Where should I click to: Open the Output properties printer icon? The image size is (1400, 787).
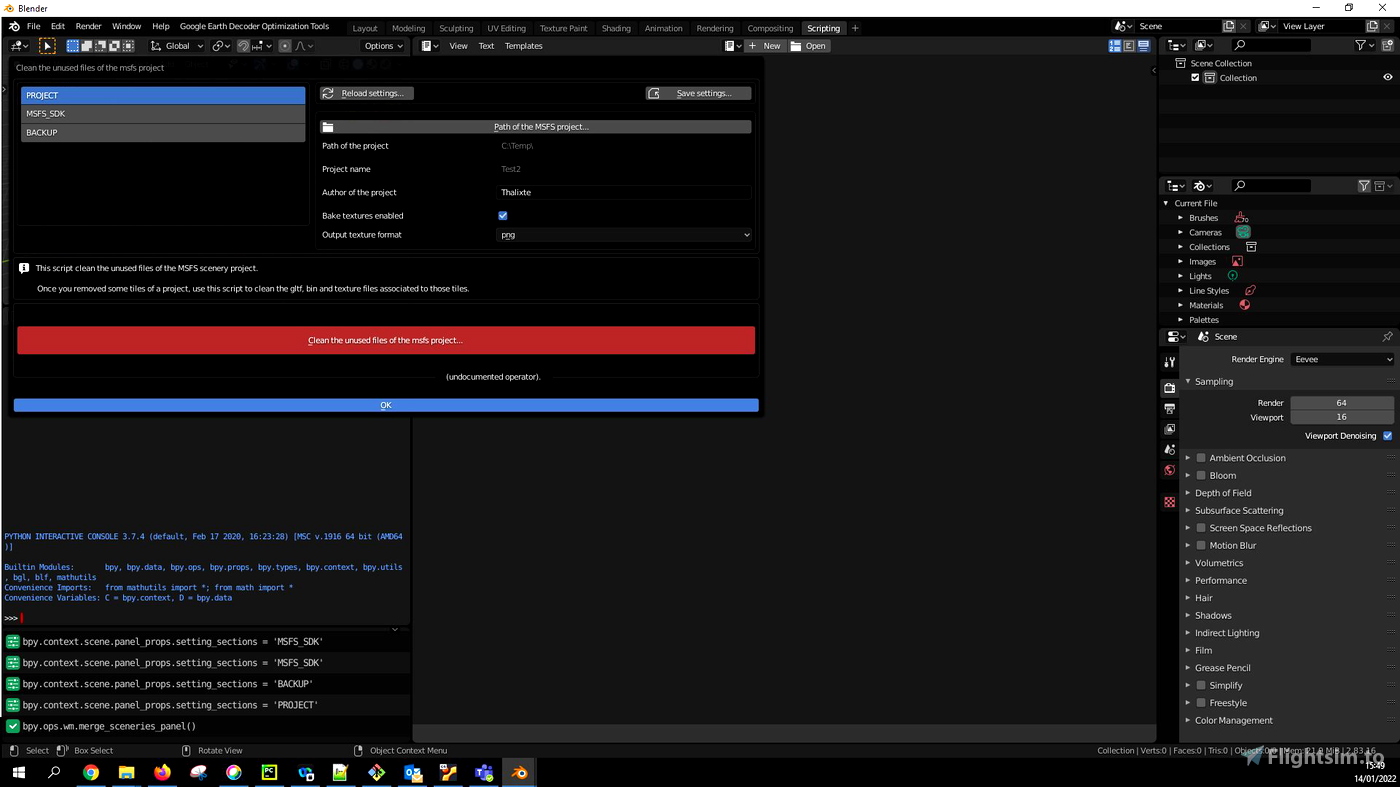click(x=1169, y=409)
